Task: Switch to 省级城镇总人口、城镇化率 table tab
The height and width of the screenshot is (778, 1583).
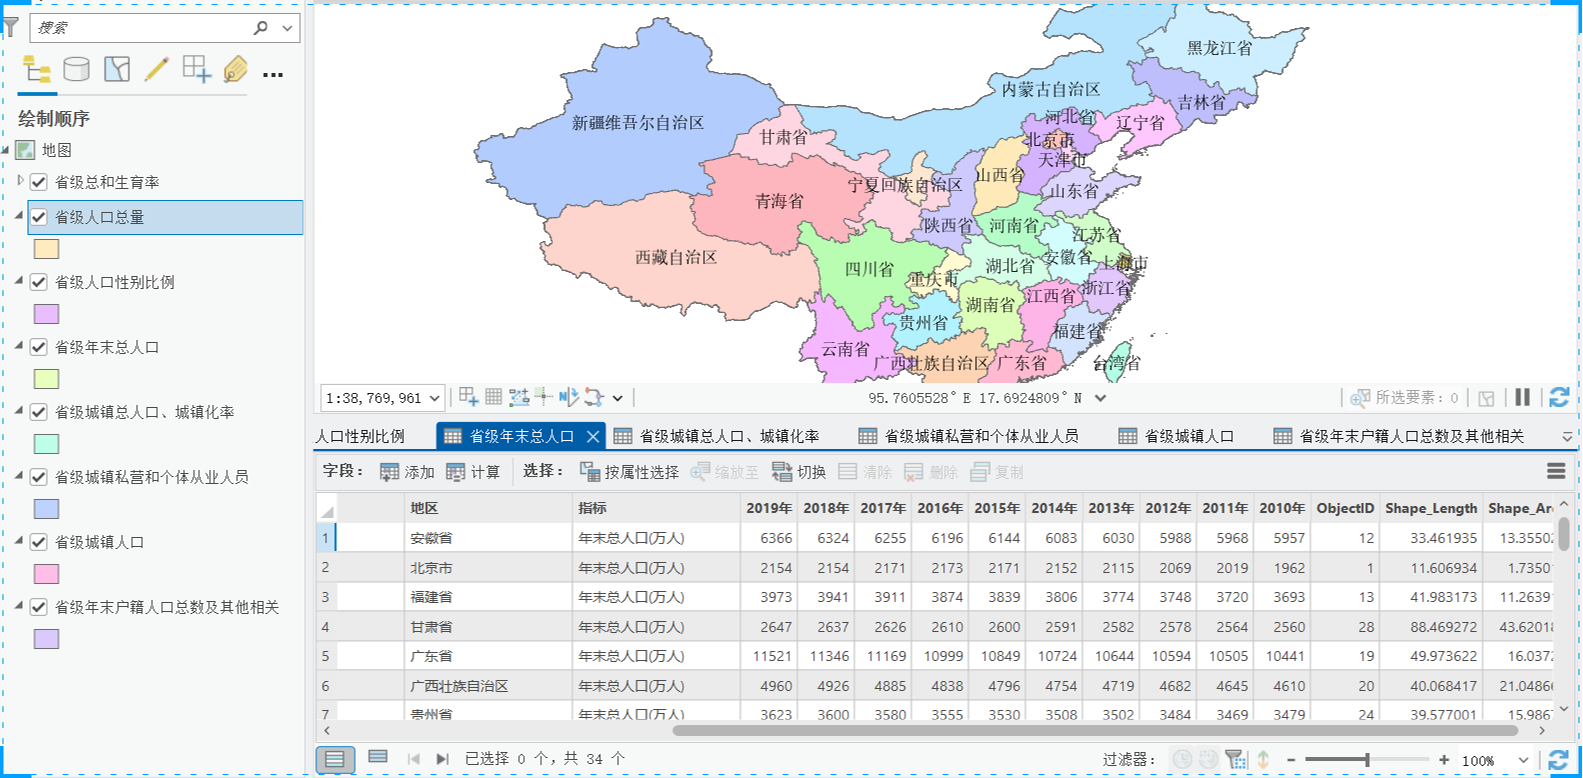Action: pos(717,436)
